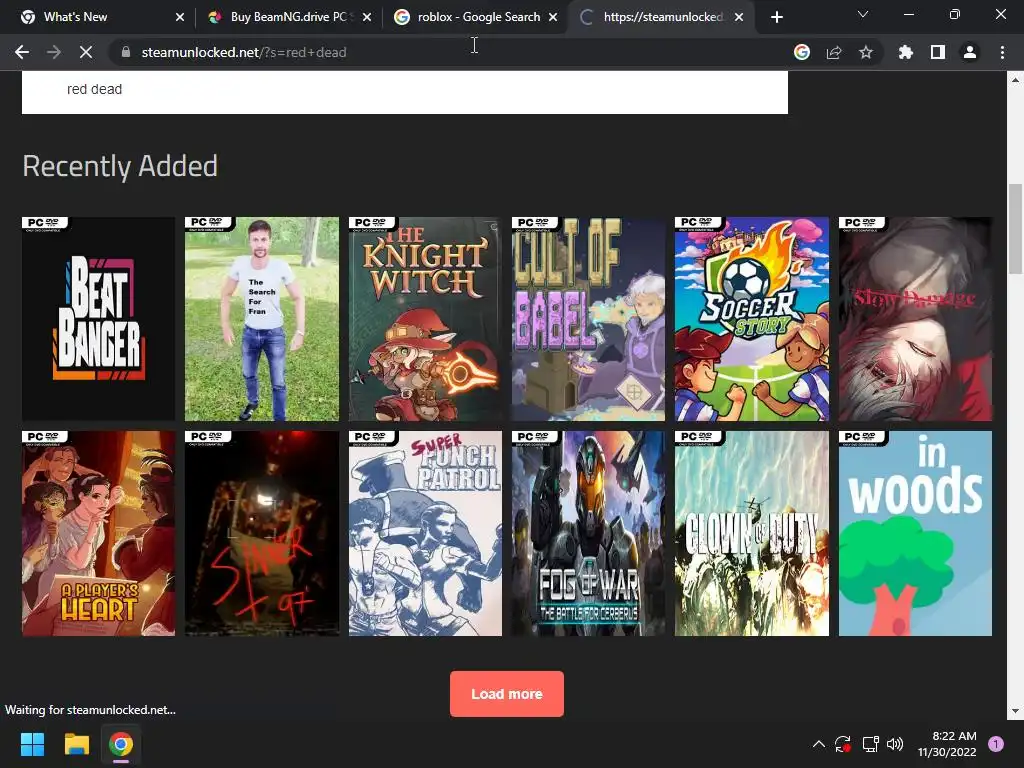This screenshot has height=768, width=1024.
Task: Select the steamunlocked tab
Action: point(663,17)
